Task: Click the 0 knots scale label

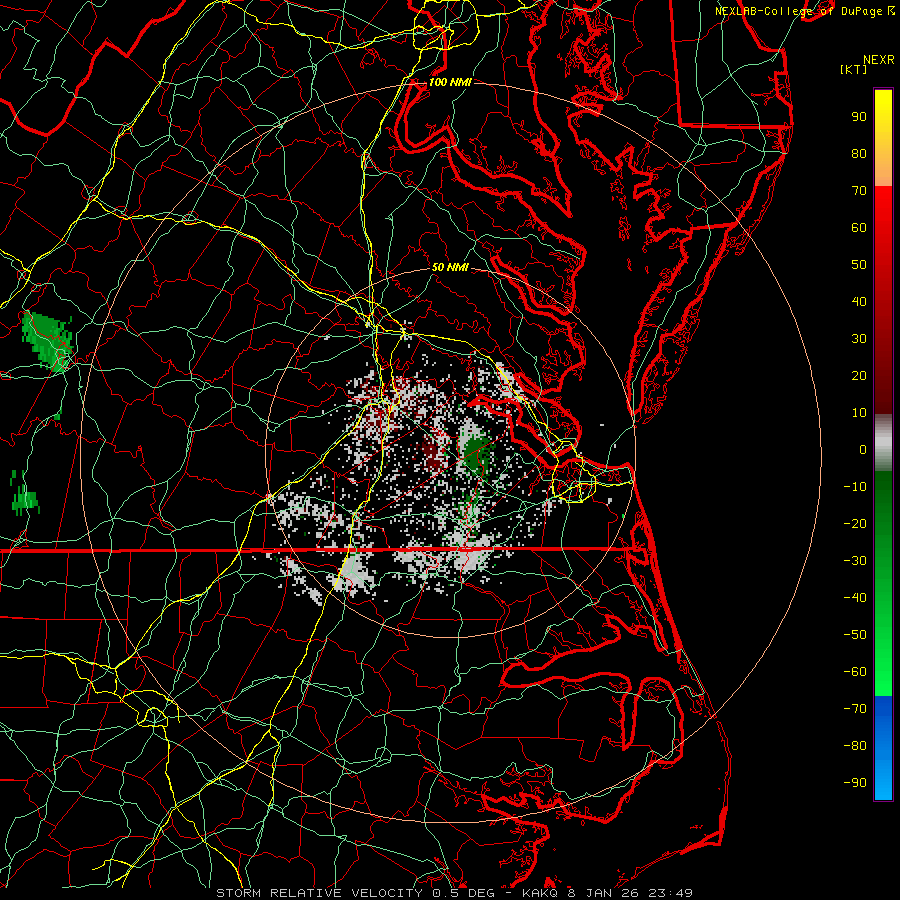Action: click(x=863, y=450)
